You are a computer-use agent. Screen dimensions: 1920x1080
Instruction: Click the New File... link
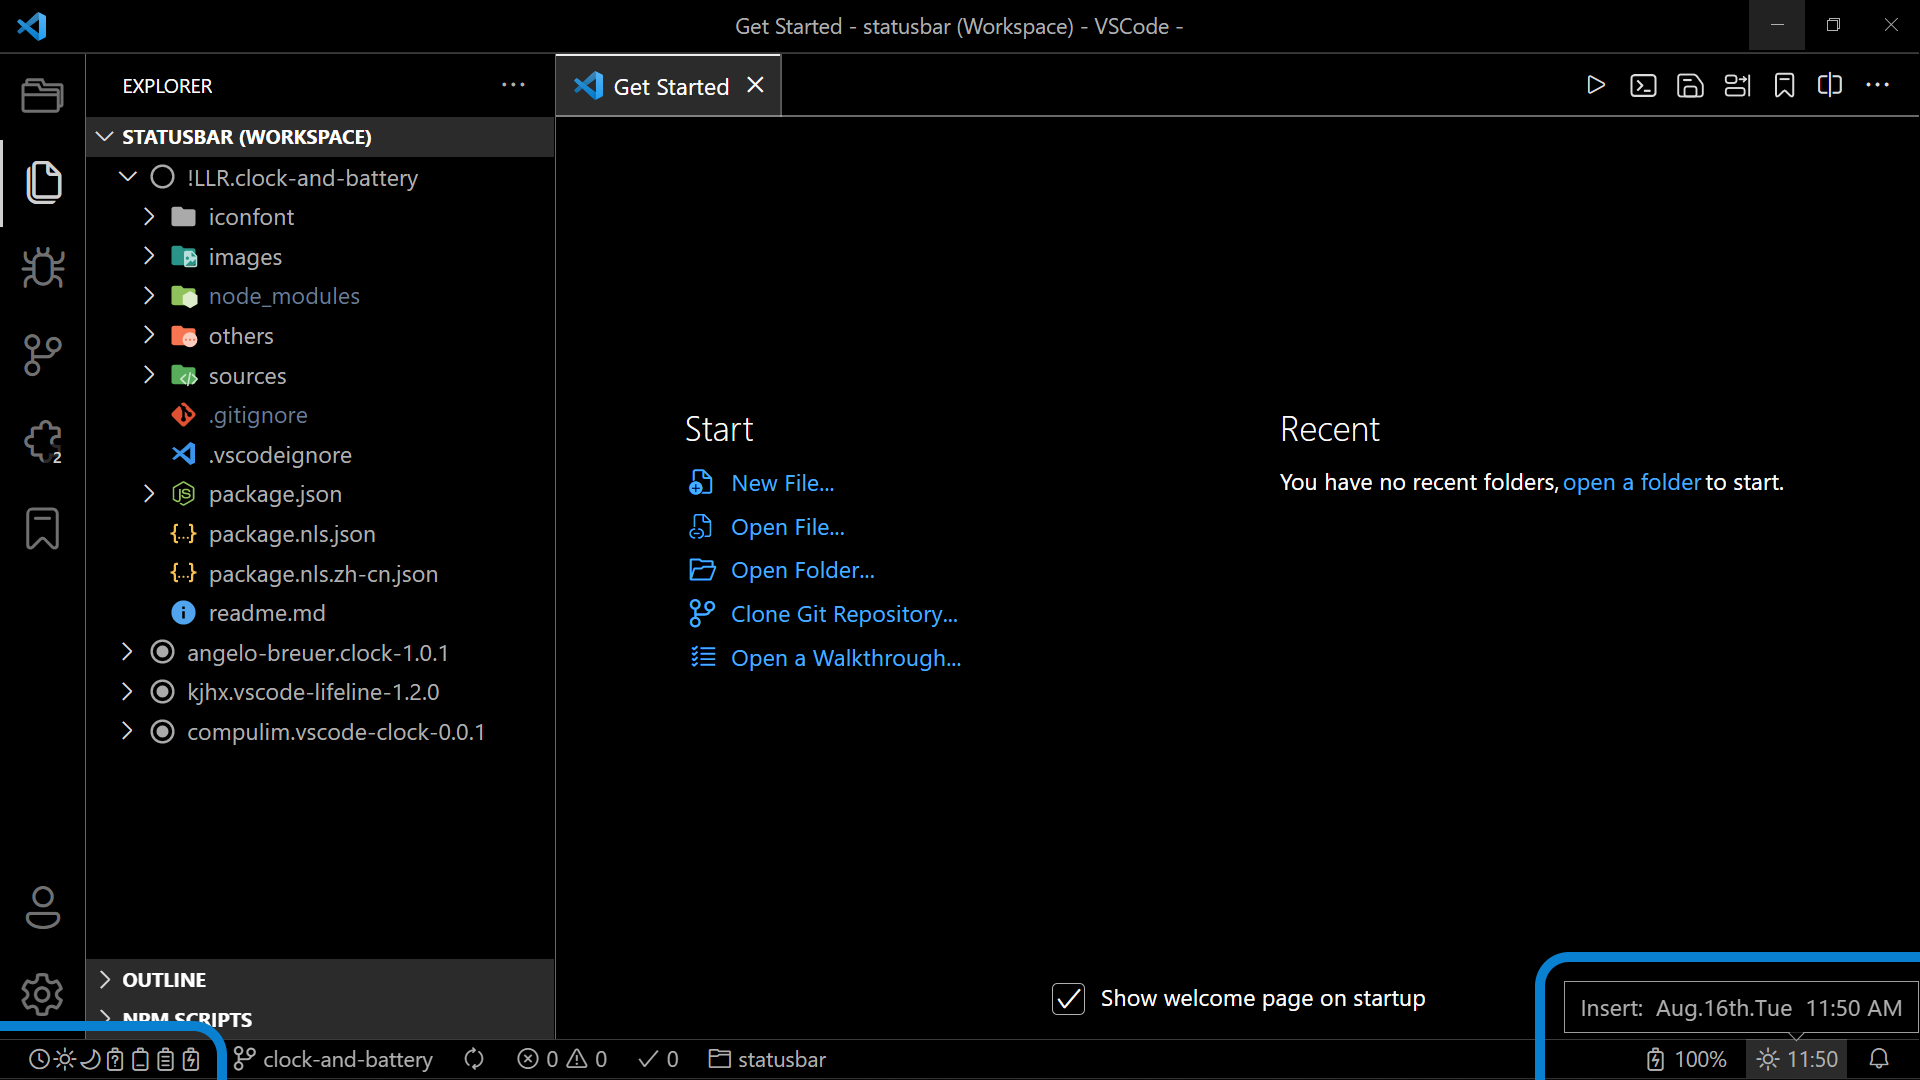[x=782, y=483]
